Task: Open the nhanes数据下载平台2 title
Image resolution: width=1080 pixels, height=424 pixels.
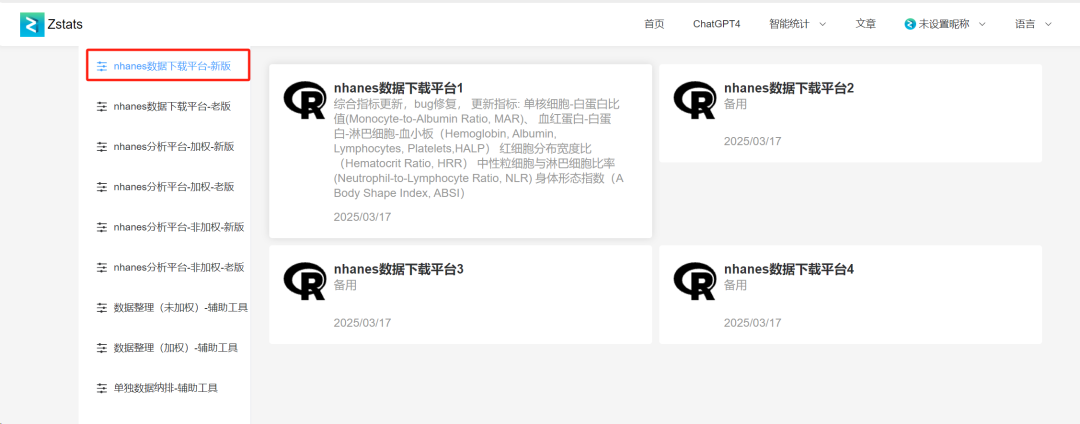Action: [x=789, y=88]
